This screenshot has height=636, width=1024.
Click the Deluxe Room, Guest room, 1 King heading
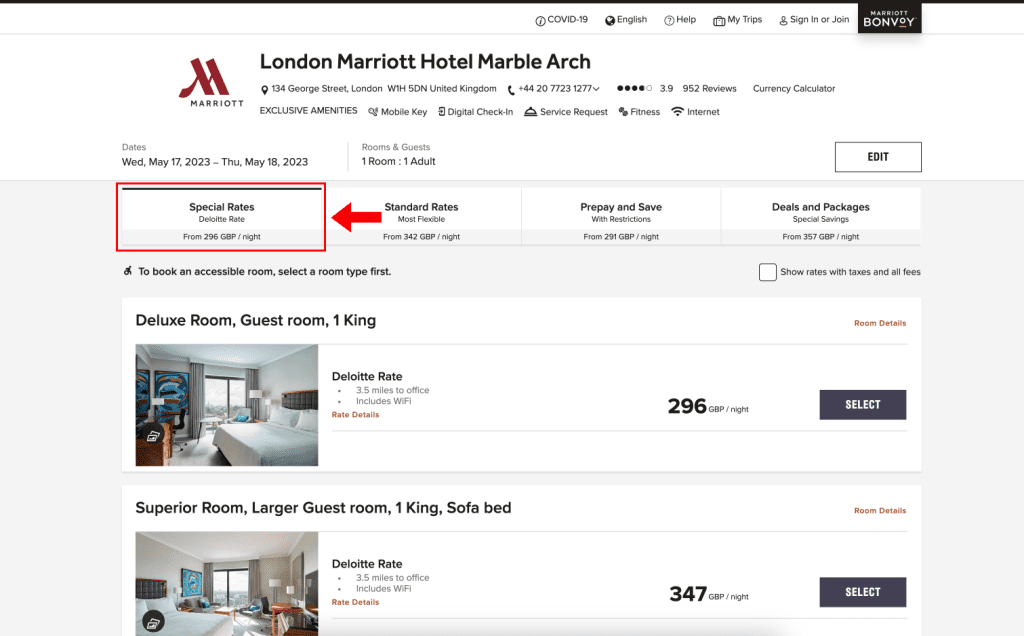[255, 321]
